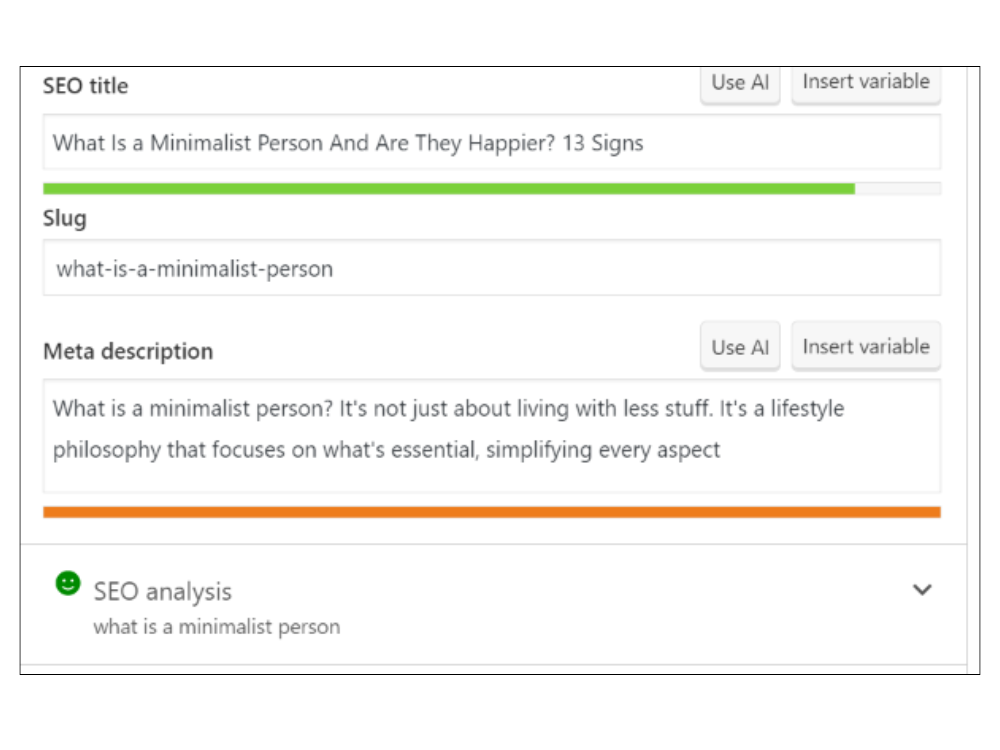The image size is (1000, 750).
Task: Click into the Slug input field
Action: coord(492,268)
